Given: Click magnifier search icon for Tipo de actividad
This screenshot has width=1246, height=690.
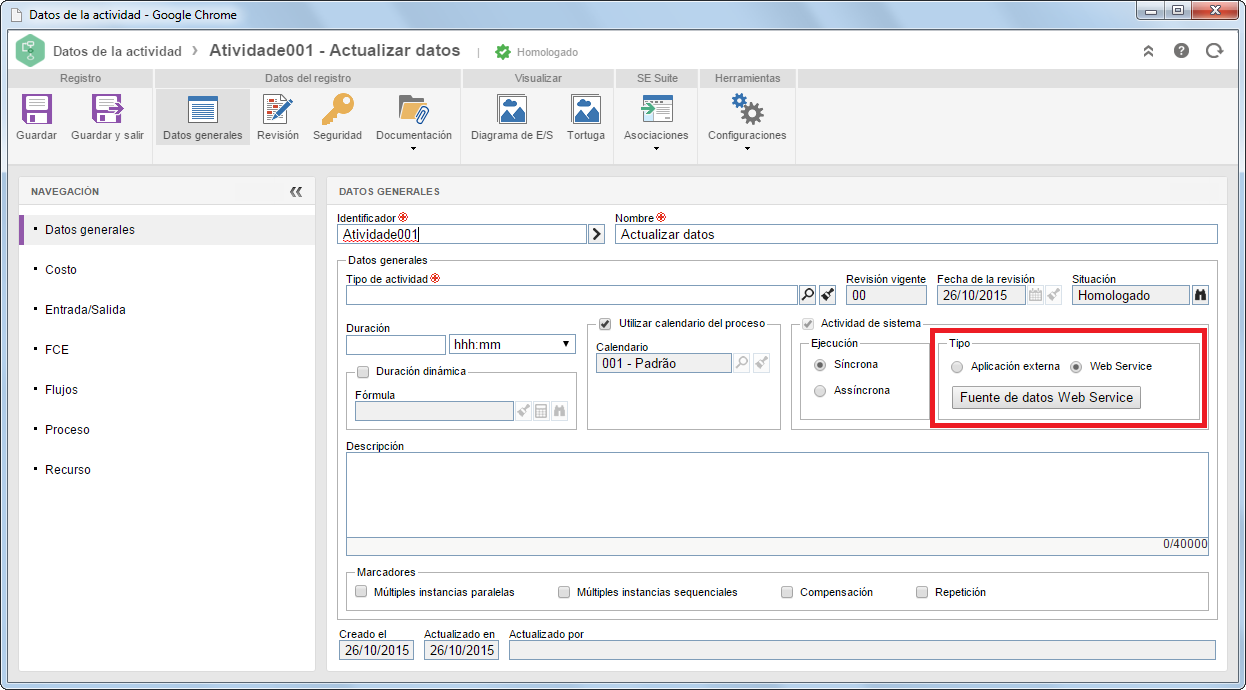Looking at the screenshot, I should point(808,295).
